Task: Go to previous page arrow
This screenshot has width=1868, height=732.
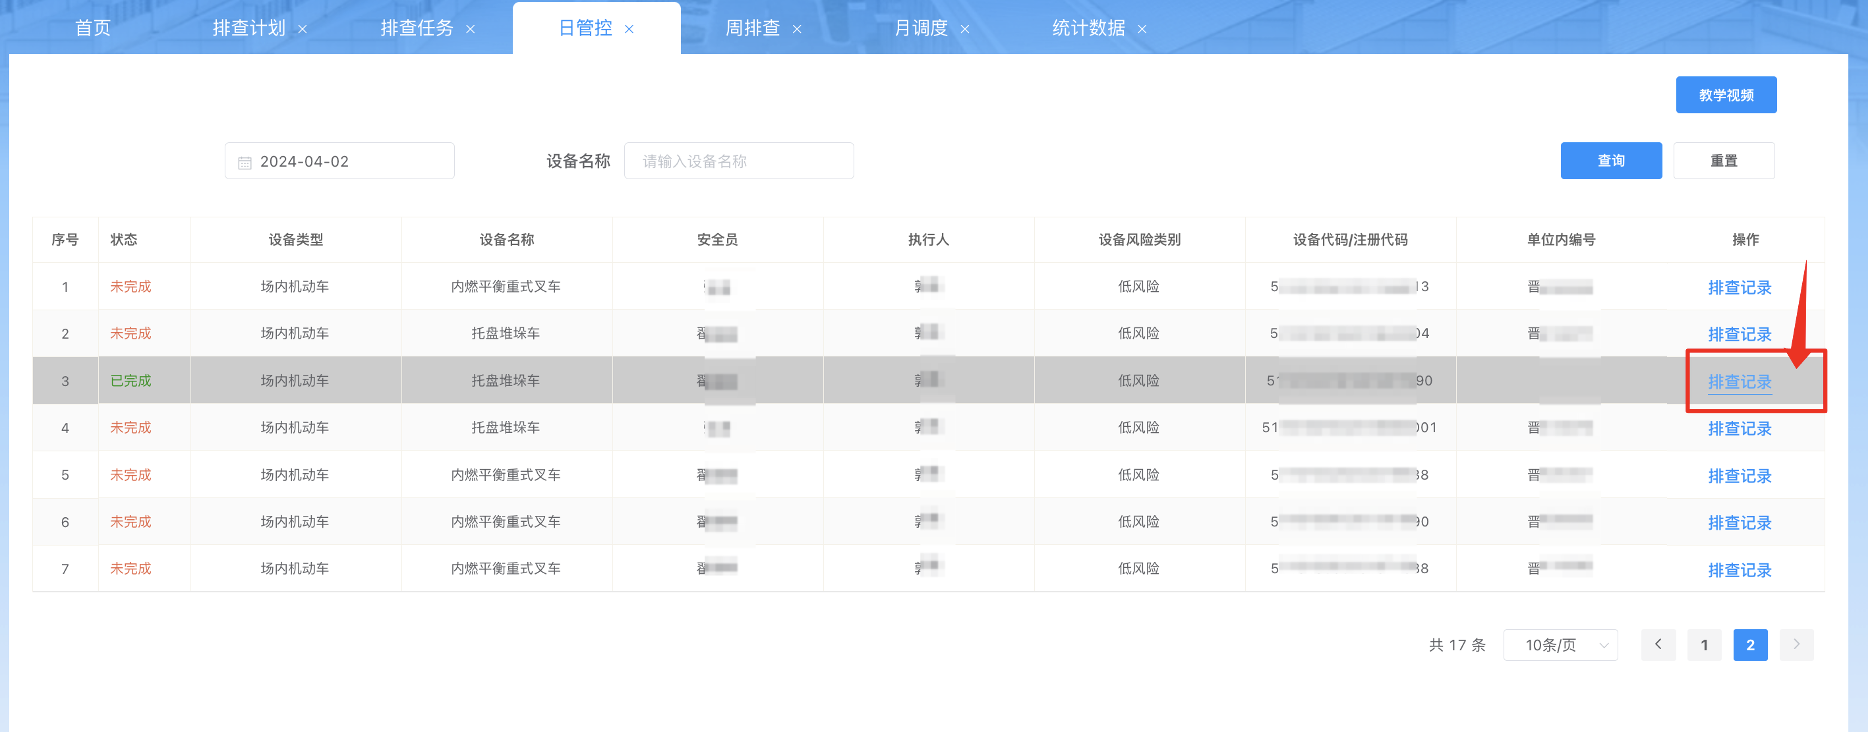Action: point(1658,645)
